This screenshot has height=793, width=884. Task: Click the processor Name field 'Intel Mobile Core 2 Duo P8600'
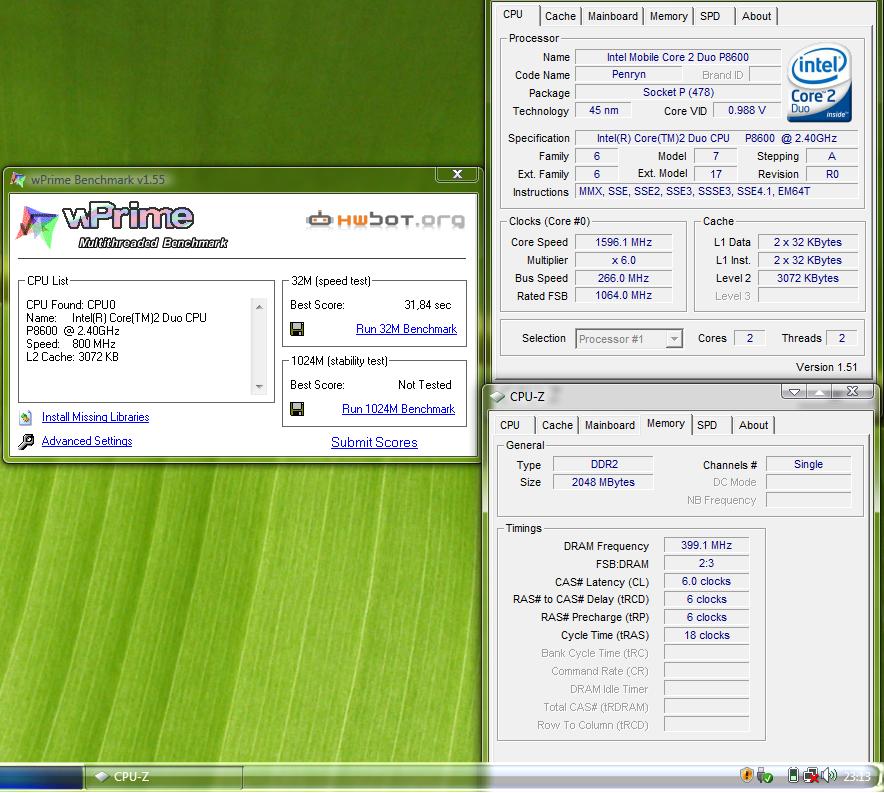[678, 57]
